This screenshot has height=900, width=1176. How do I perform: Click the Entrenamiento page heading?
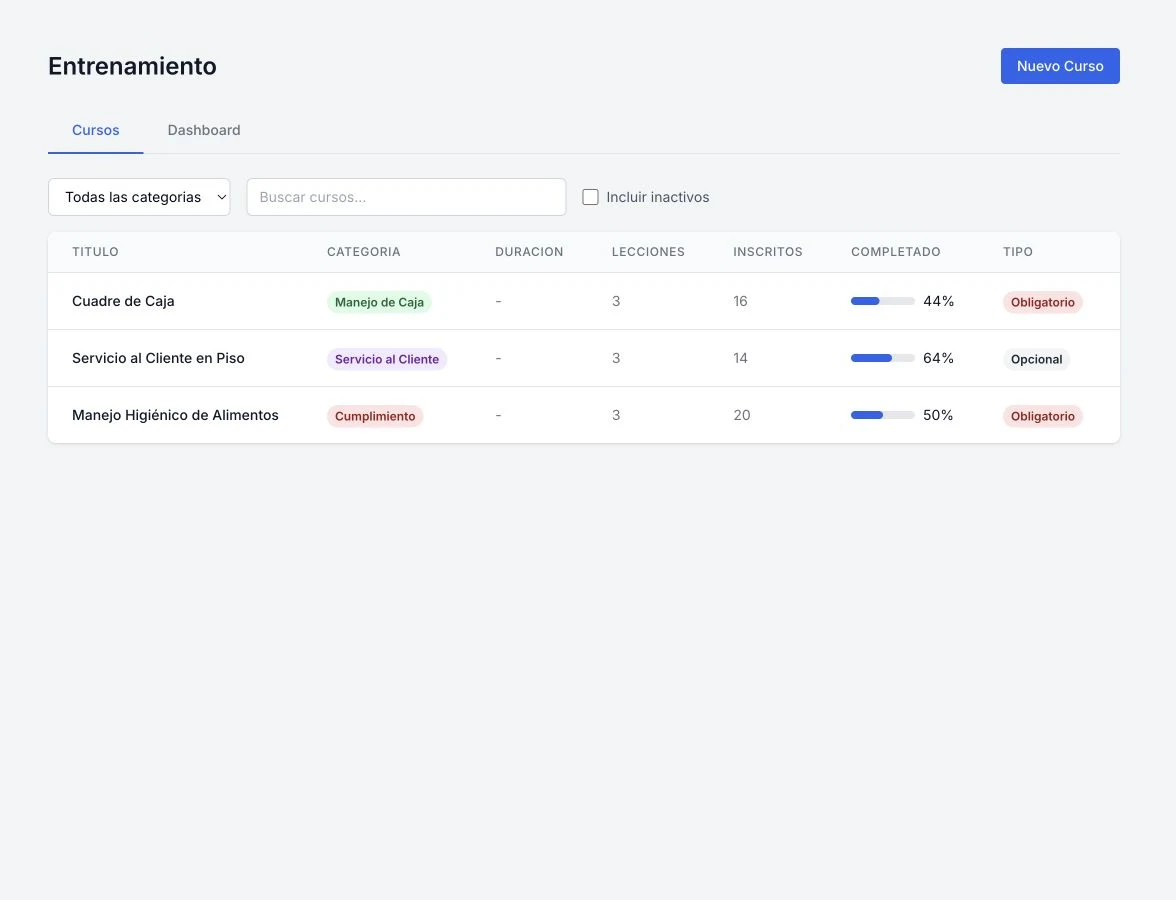point(132,66)
